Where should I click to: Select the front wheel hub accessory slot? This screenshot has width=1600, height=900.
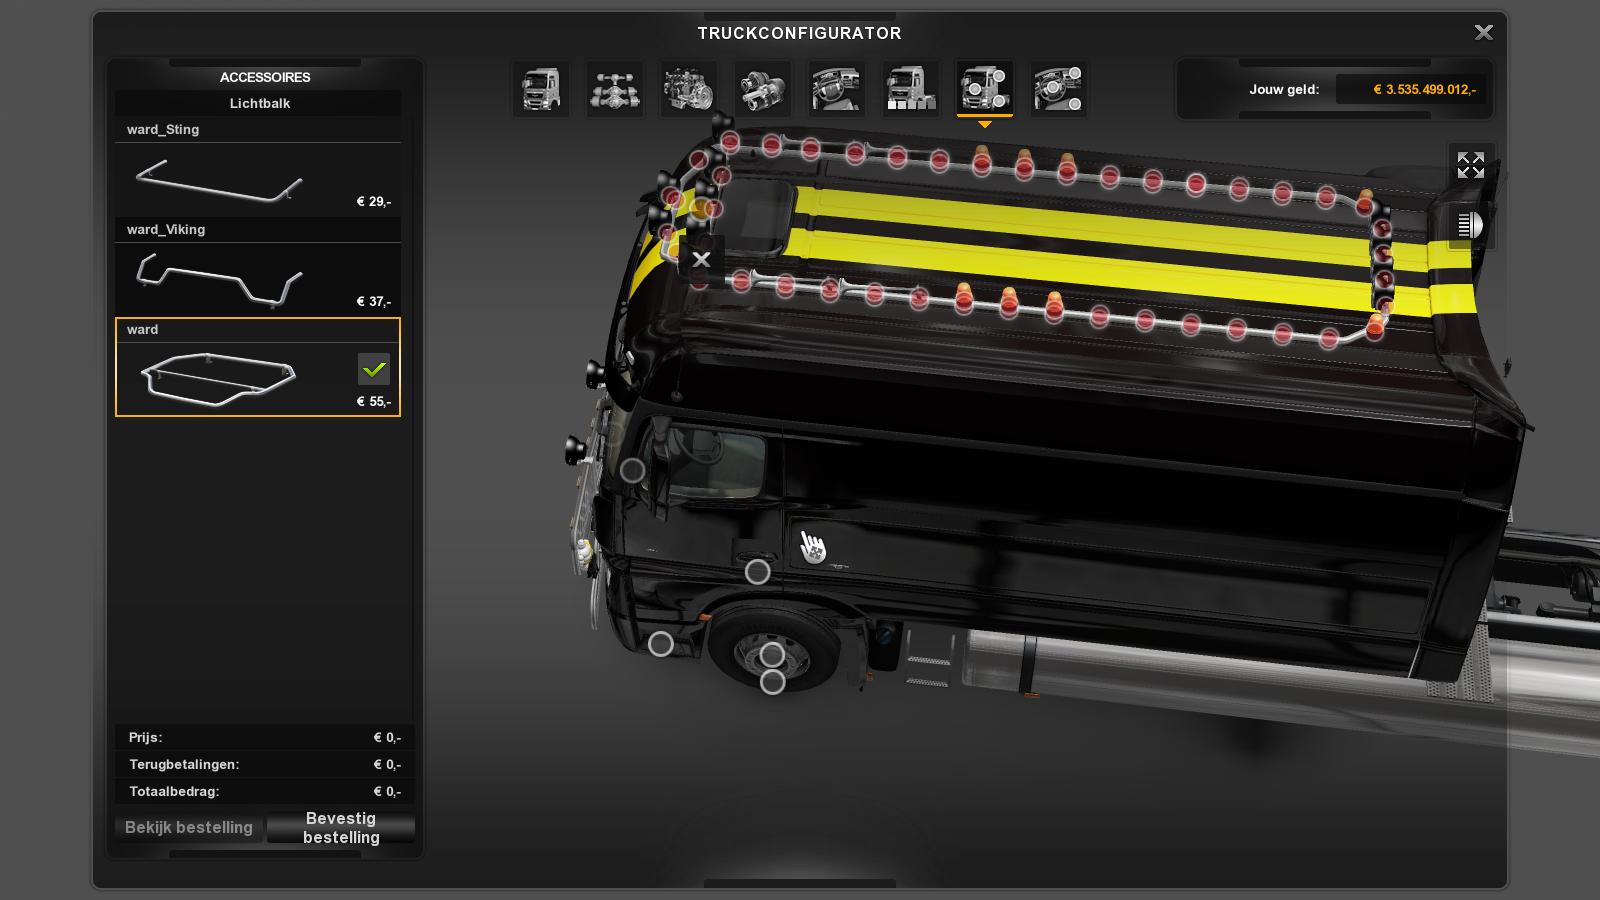(772, 655)
